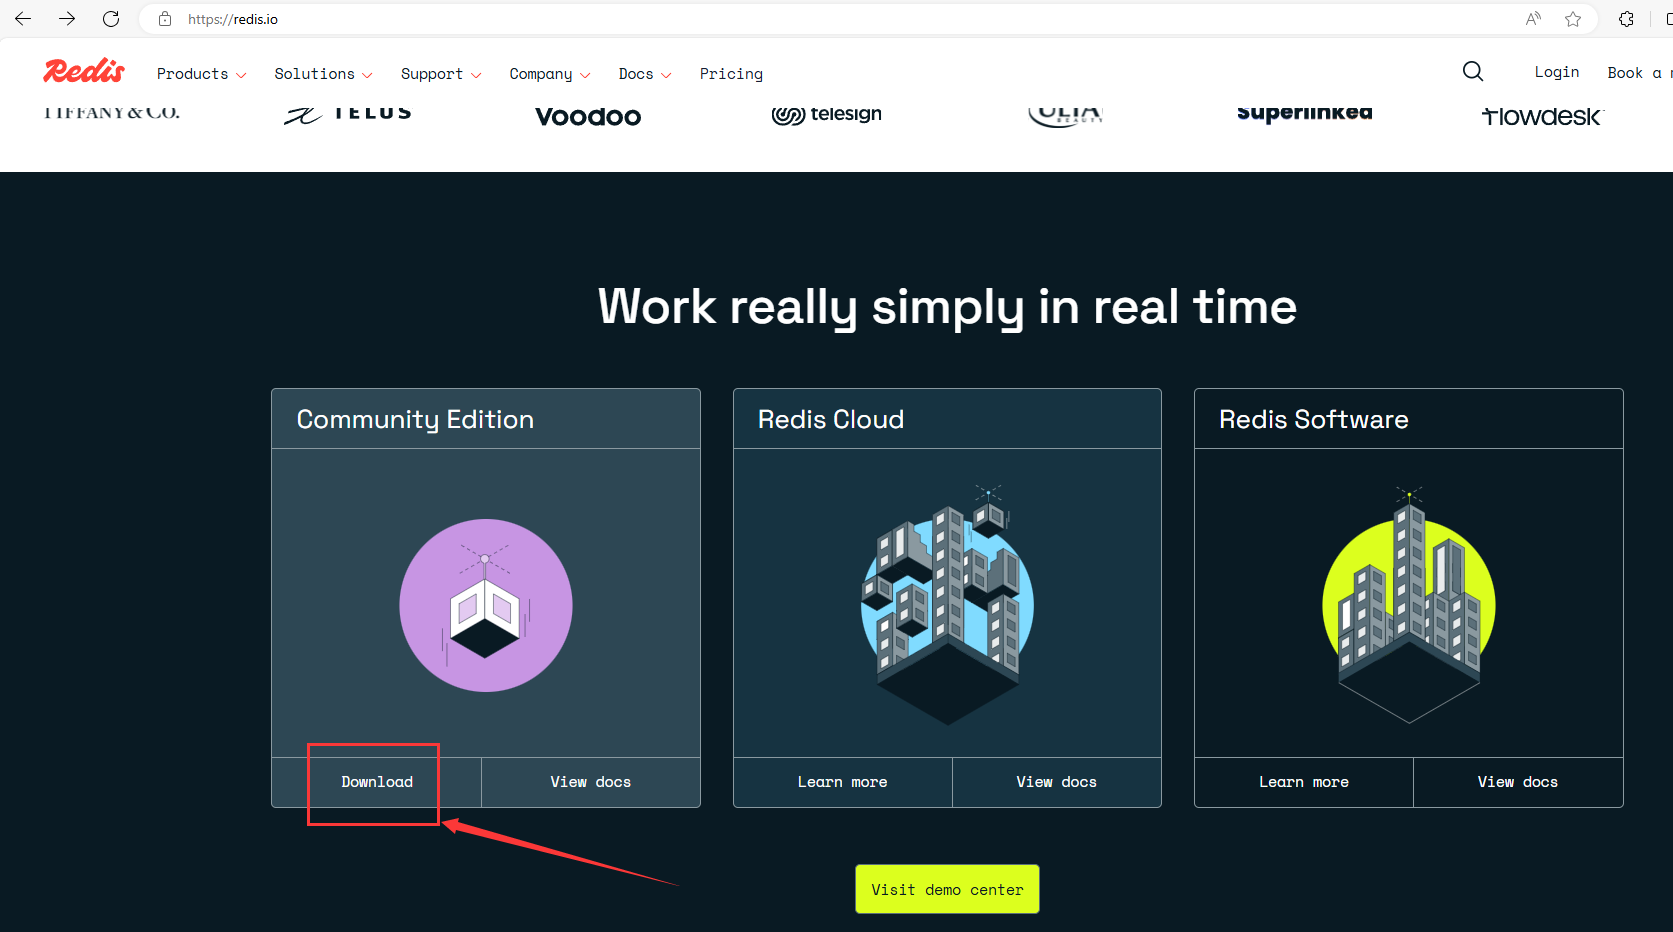Click the TELUS customer logo
1673x932 pixels.
point(347,114)
